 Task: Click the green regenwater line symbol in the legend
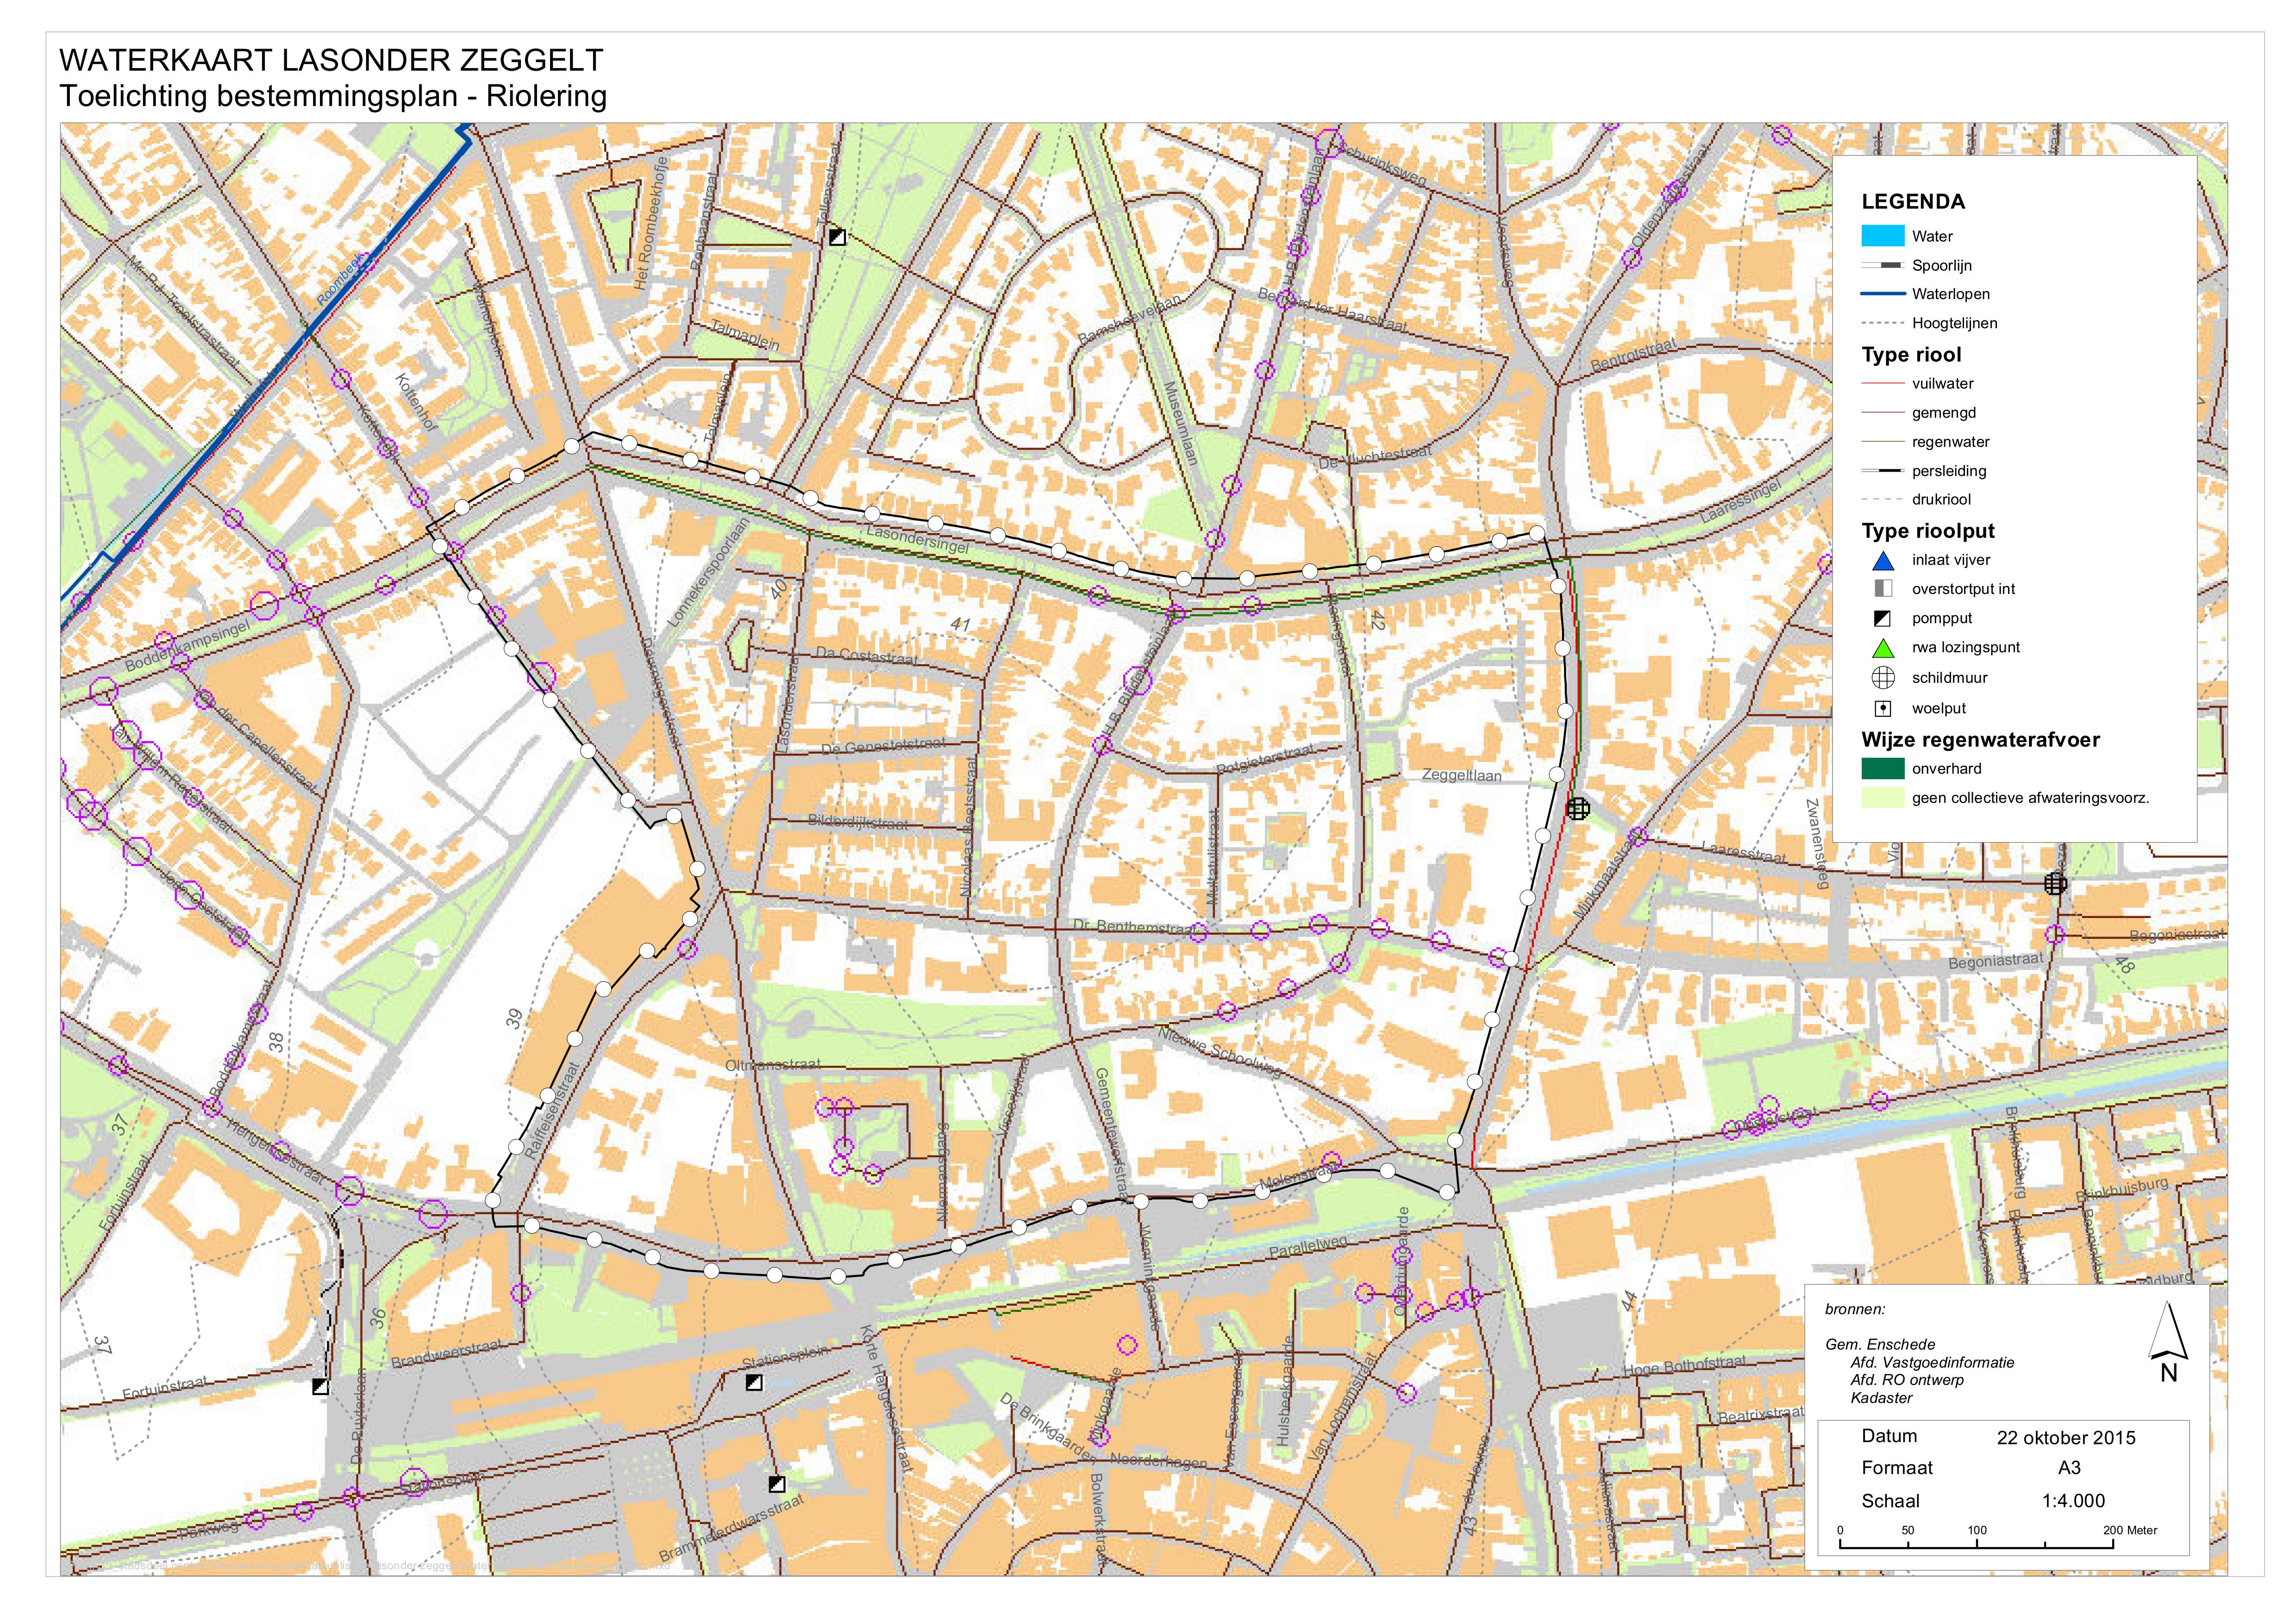pyautogui.click(x=1882, y=441)
